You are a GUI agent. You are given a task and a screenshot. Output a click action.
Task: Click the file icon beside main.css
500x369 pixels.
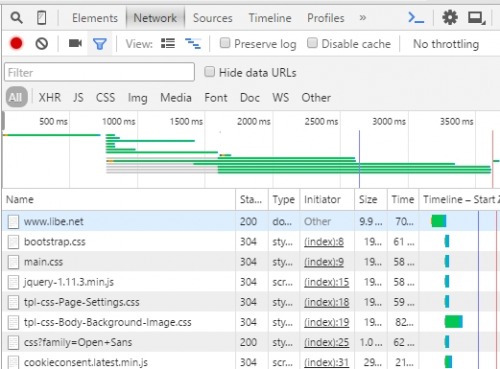pos(13,262)
